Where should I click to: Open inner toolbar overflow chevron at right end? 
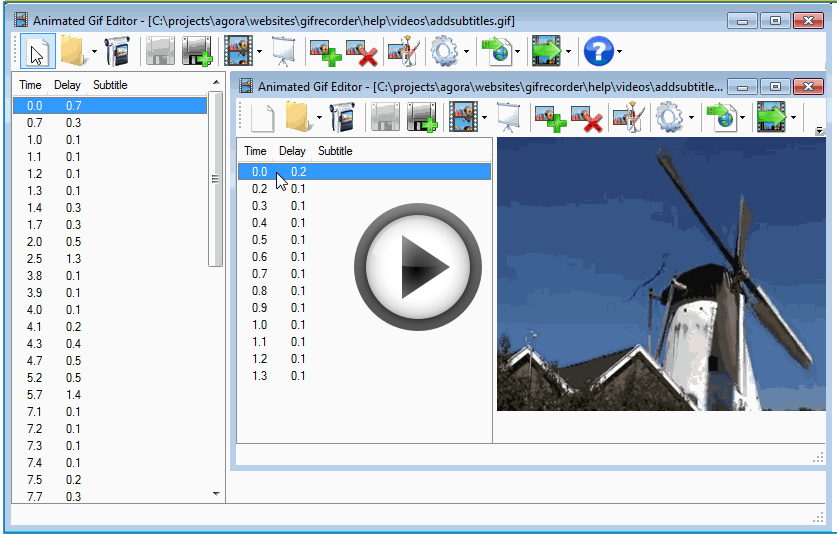(819, 130)
